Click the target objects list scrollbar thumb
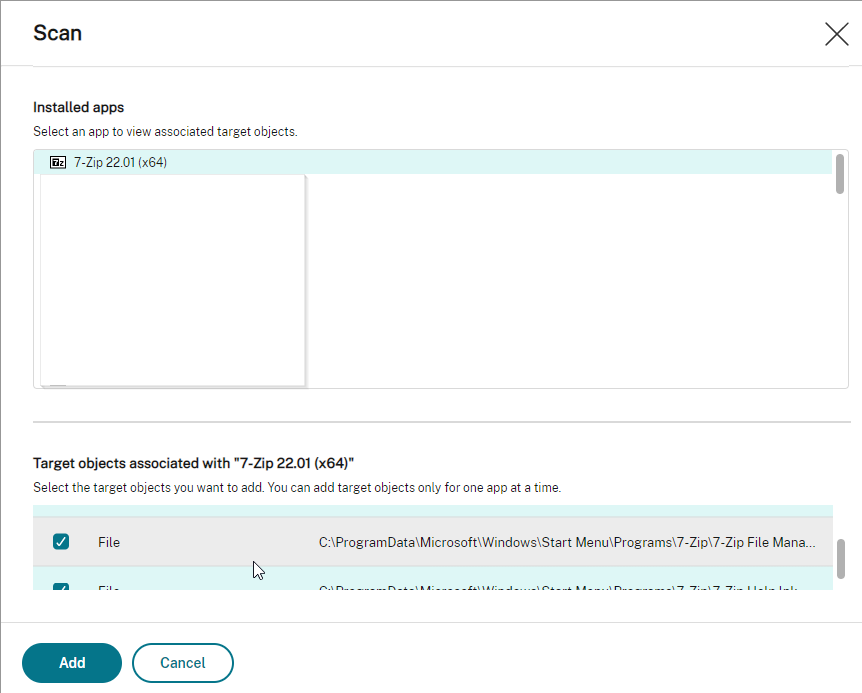This screenshot has width=862, height=693. [841, 559]
